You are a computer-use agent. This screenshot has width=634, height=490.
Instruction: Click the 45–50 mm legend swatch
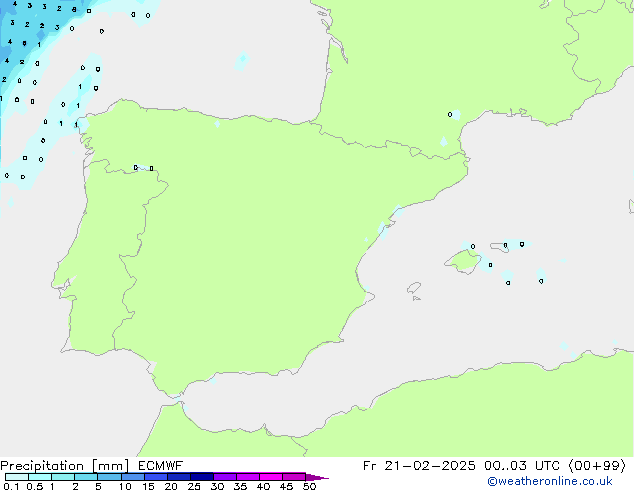pyautogui.click(x=294, y=477)
